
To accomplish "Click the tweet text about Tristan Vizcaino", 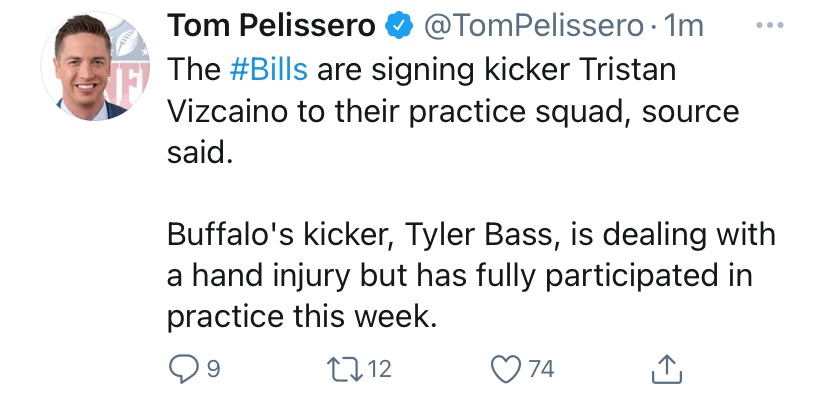I will tap(453, 111).
